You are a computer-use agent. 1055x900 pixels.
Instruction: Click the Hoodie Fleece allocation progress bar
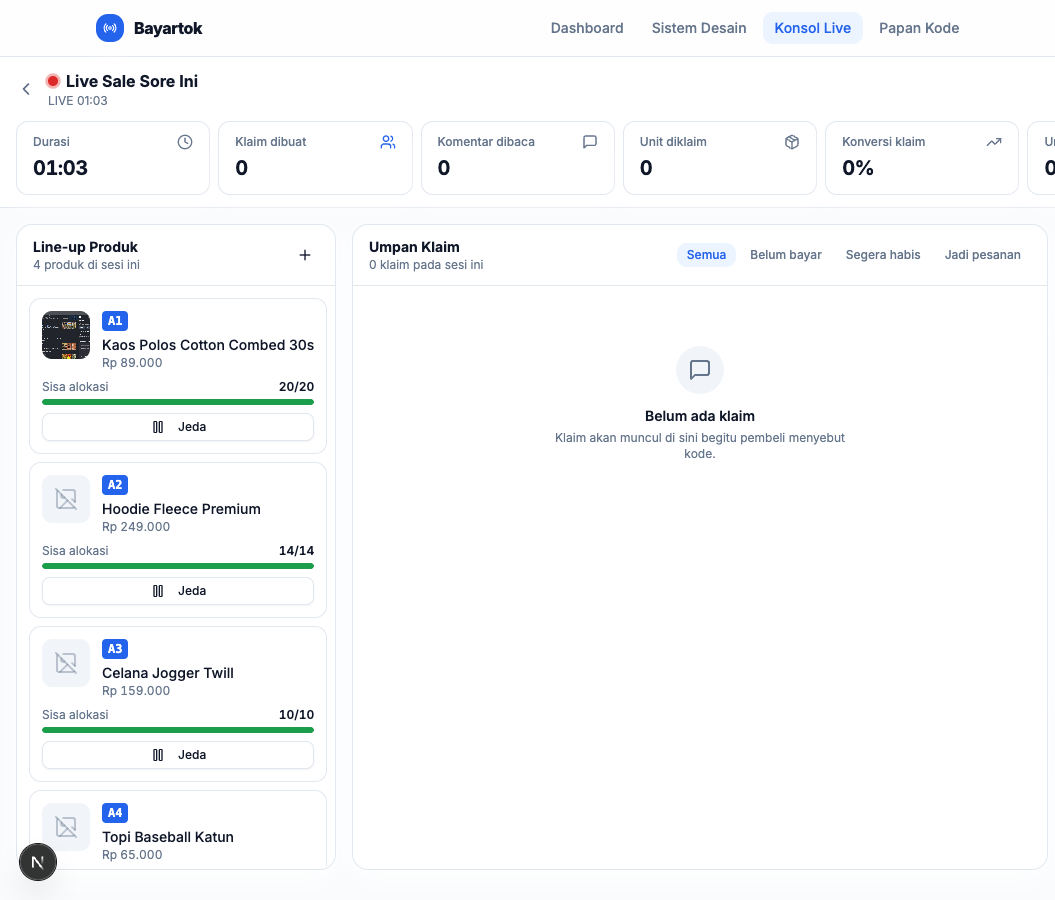(x=178, y=566)
